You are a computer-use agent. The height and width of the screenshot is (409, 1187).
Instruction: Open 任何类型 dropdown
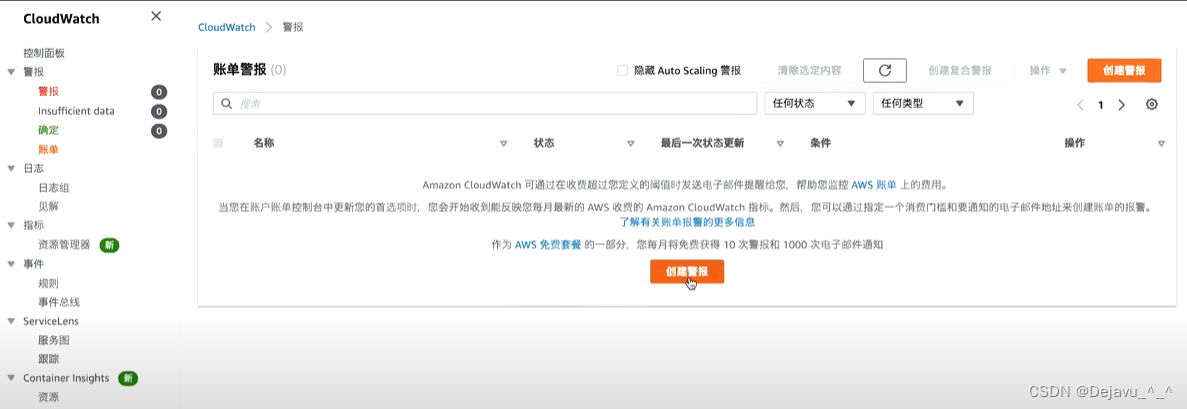tap(923, 104)
